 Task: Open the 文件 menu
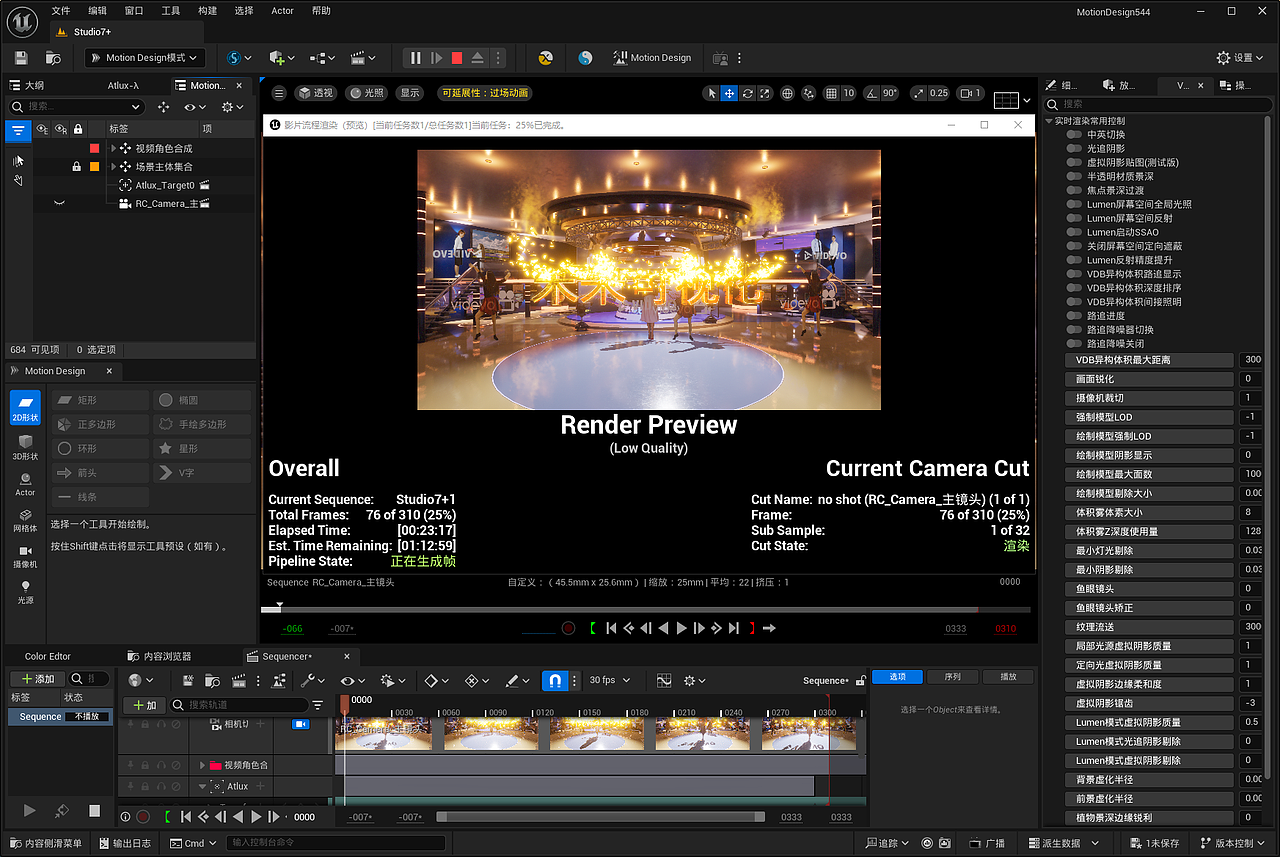(61, 11)
